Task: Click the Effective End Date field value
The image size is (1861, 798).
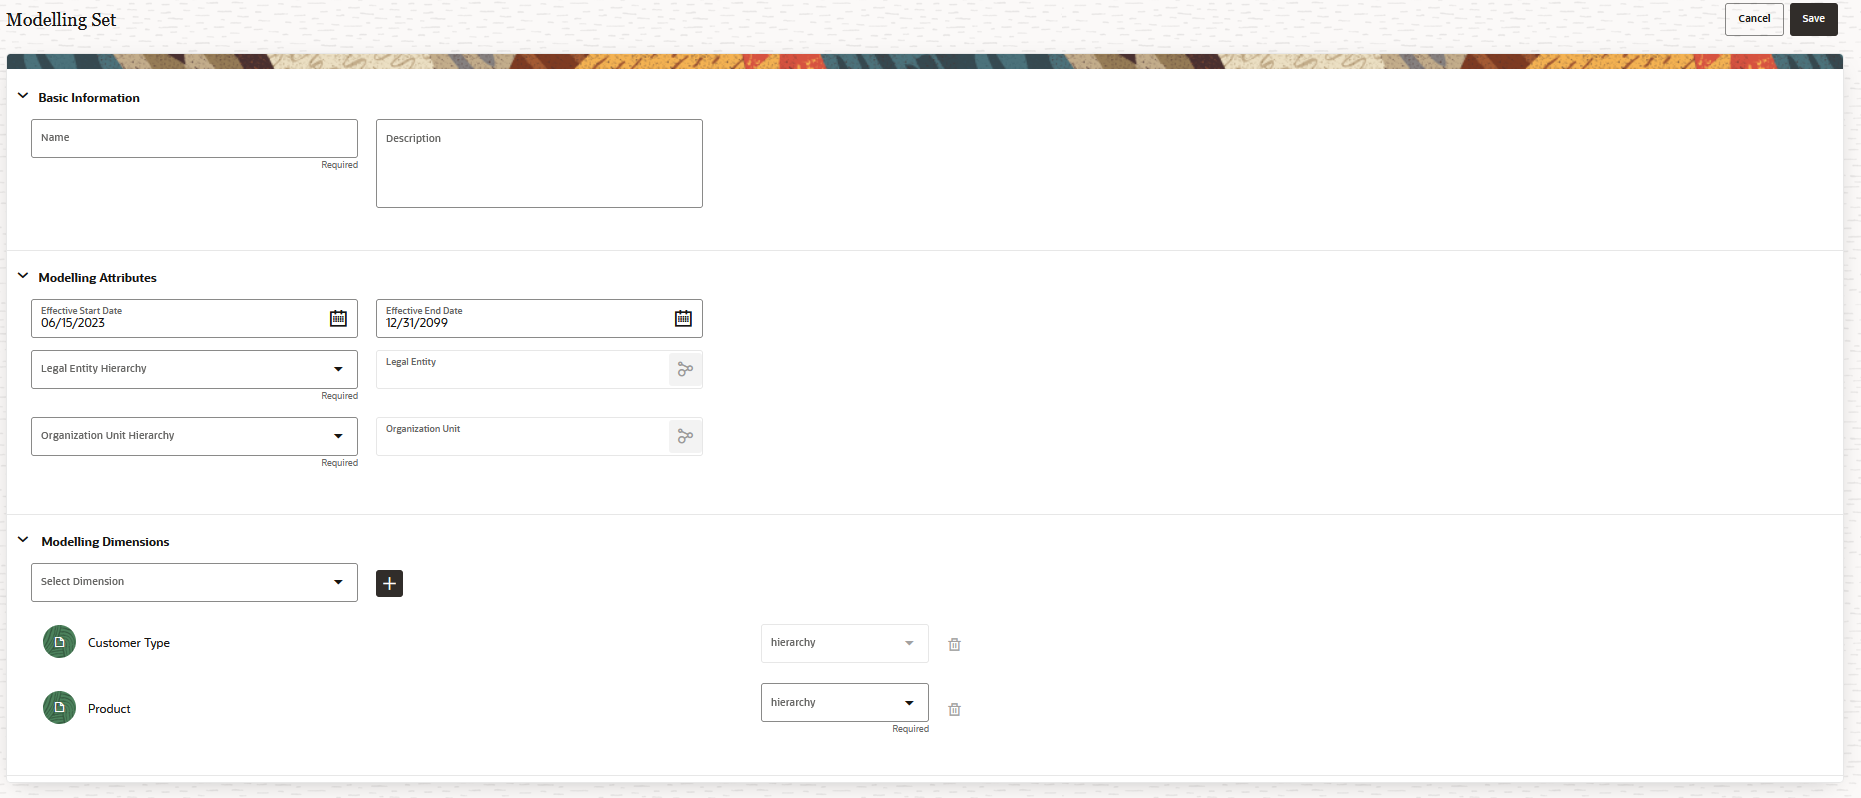Action: point(417,323)
